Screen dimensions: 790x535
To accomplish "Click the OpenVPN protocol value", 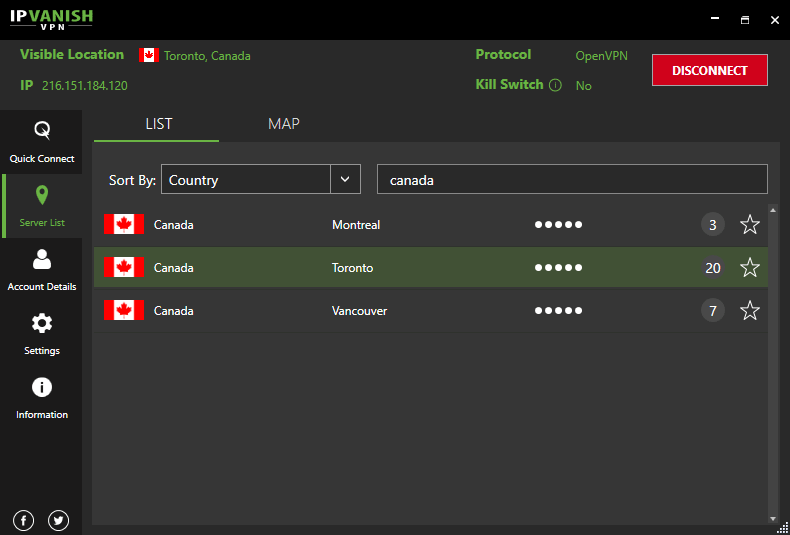I will pos(602,55).
